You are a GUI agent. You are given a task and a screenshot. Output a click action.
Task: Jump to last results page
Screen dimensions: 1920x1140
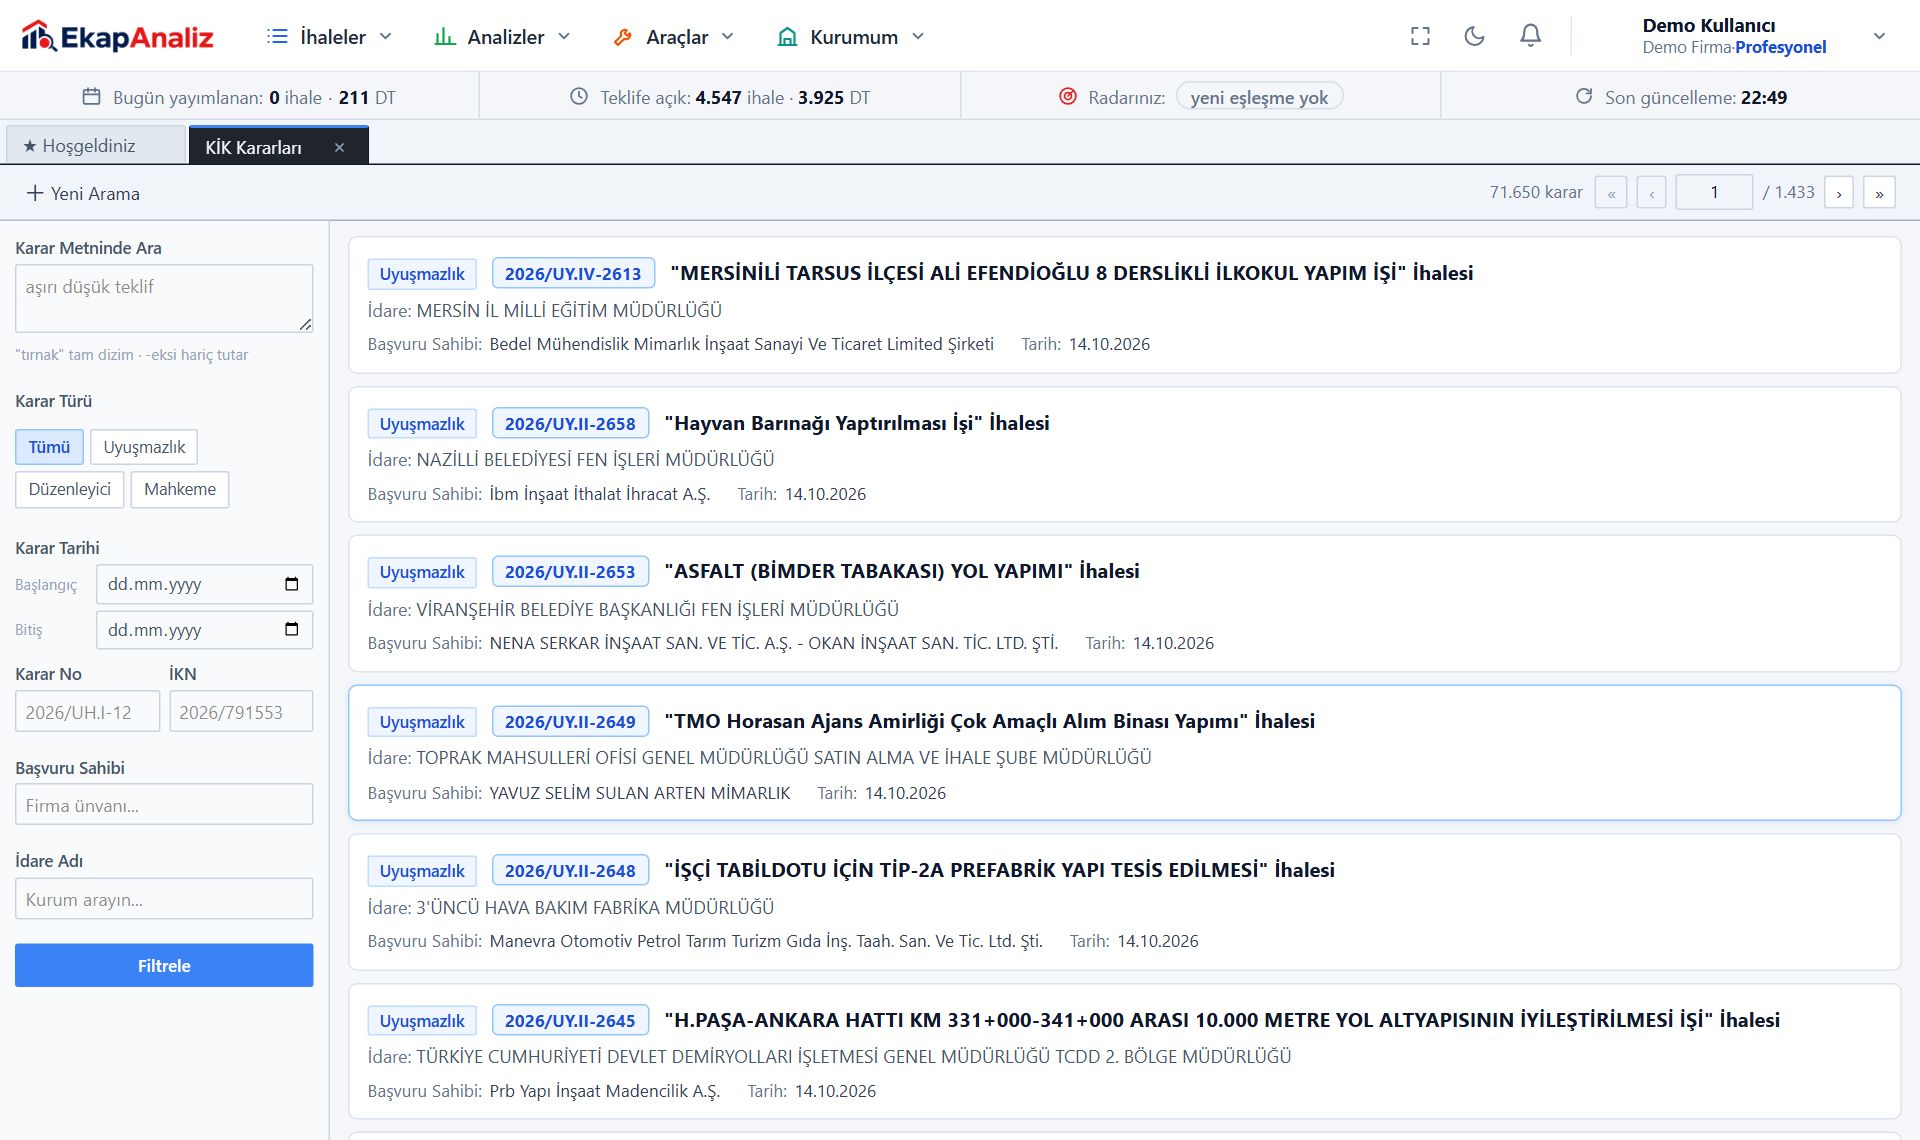pos(1879,192)
